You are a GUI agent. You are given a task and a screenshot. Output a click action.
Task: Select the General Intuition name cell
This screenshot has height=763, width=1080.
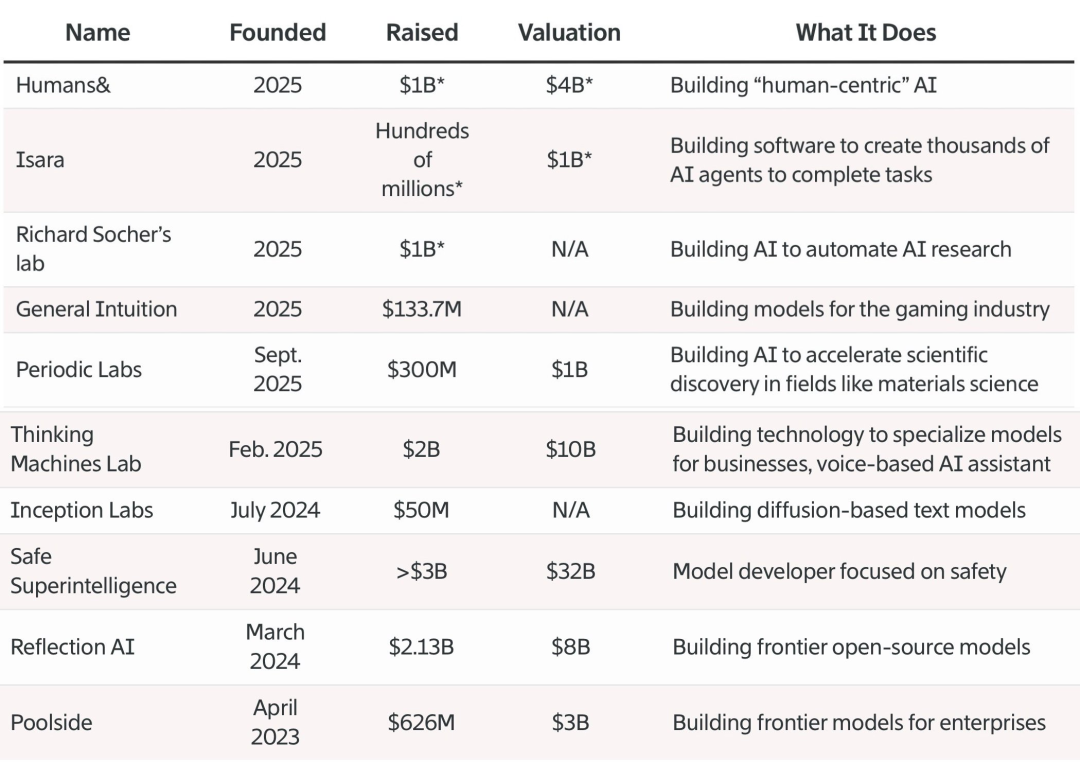pyautogui.click(x=96, y=310)
